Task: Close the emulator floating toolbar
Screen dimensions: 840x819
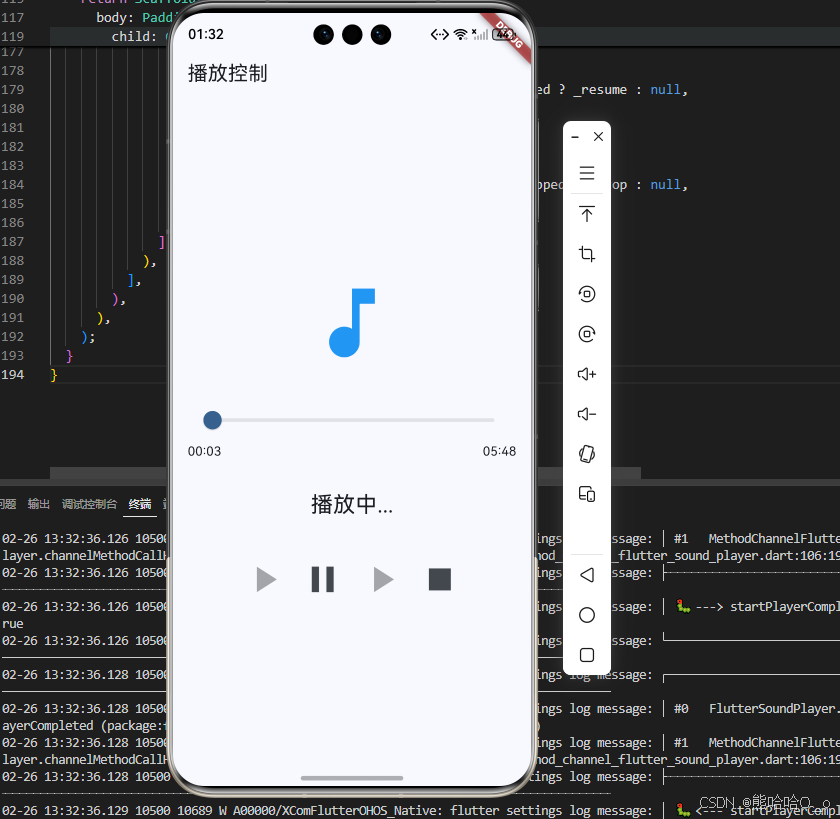Action: tap(598, 137)
